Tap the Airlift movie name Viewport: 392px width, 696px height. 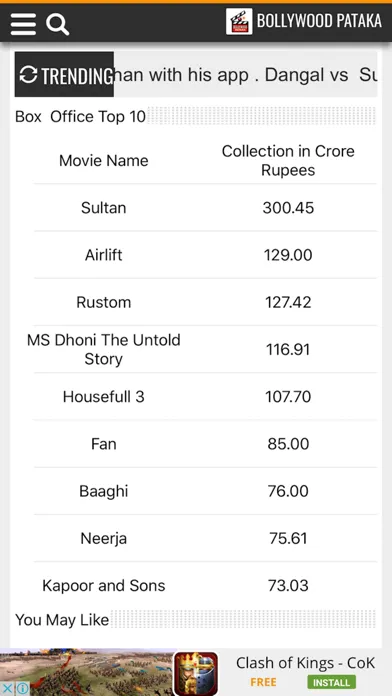[x=103, y=255]
